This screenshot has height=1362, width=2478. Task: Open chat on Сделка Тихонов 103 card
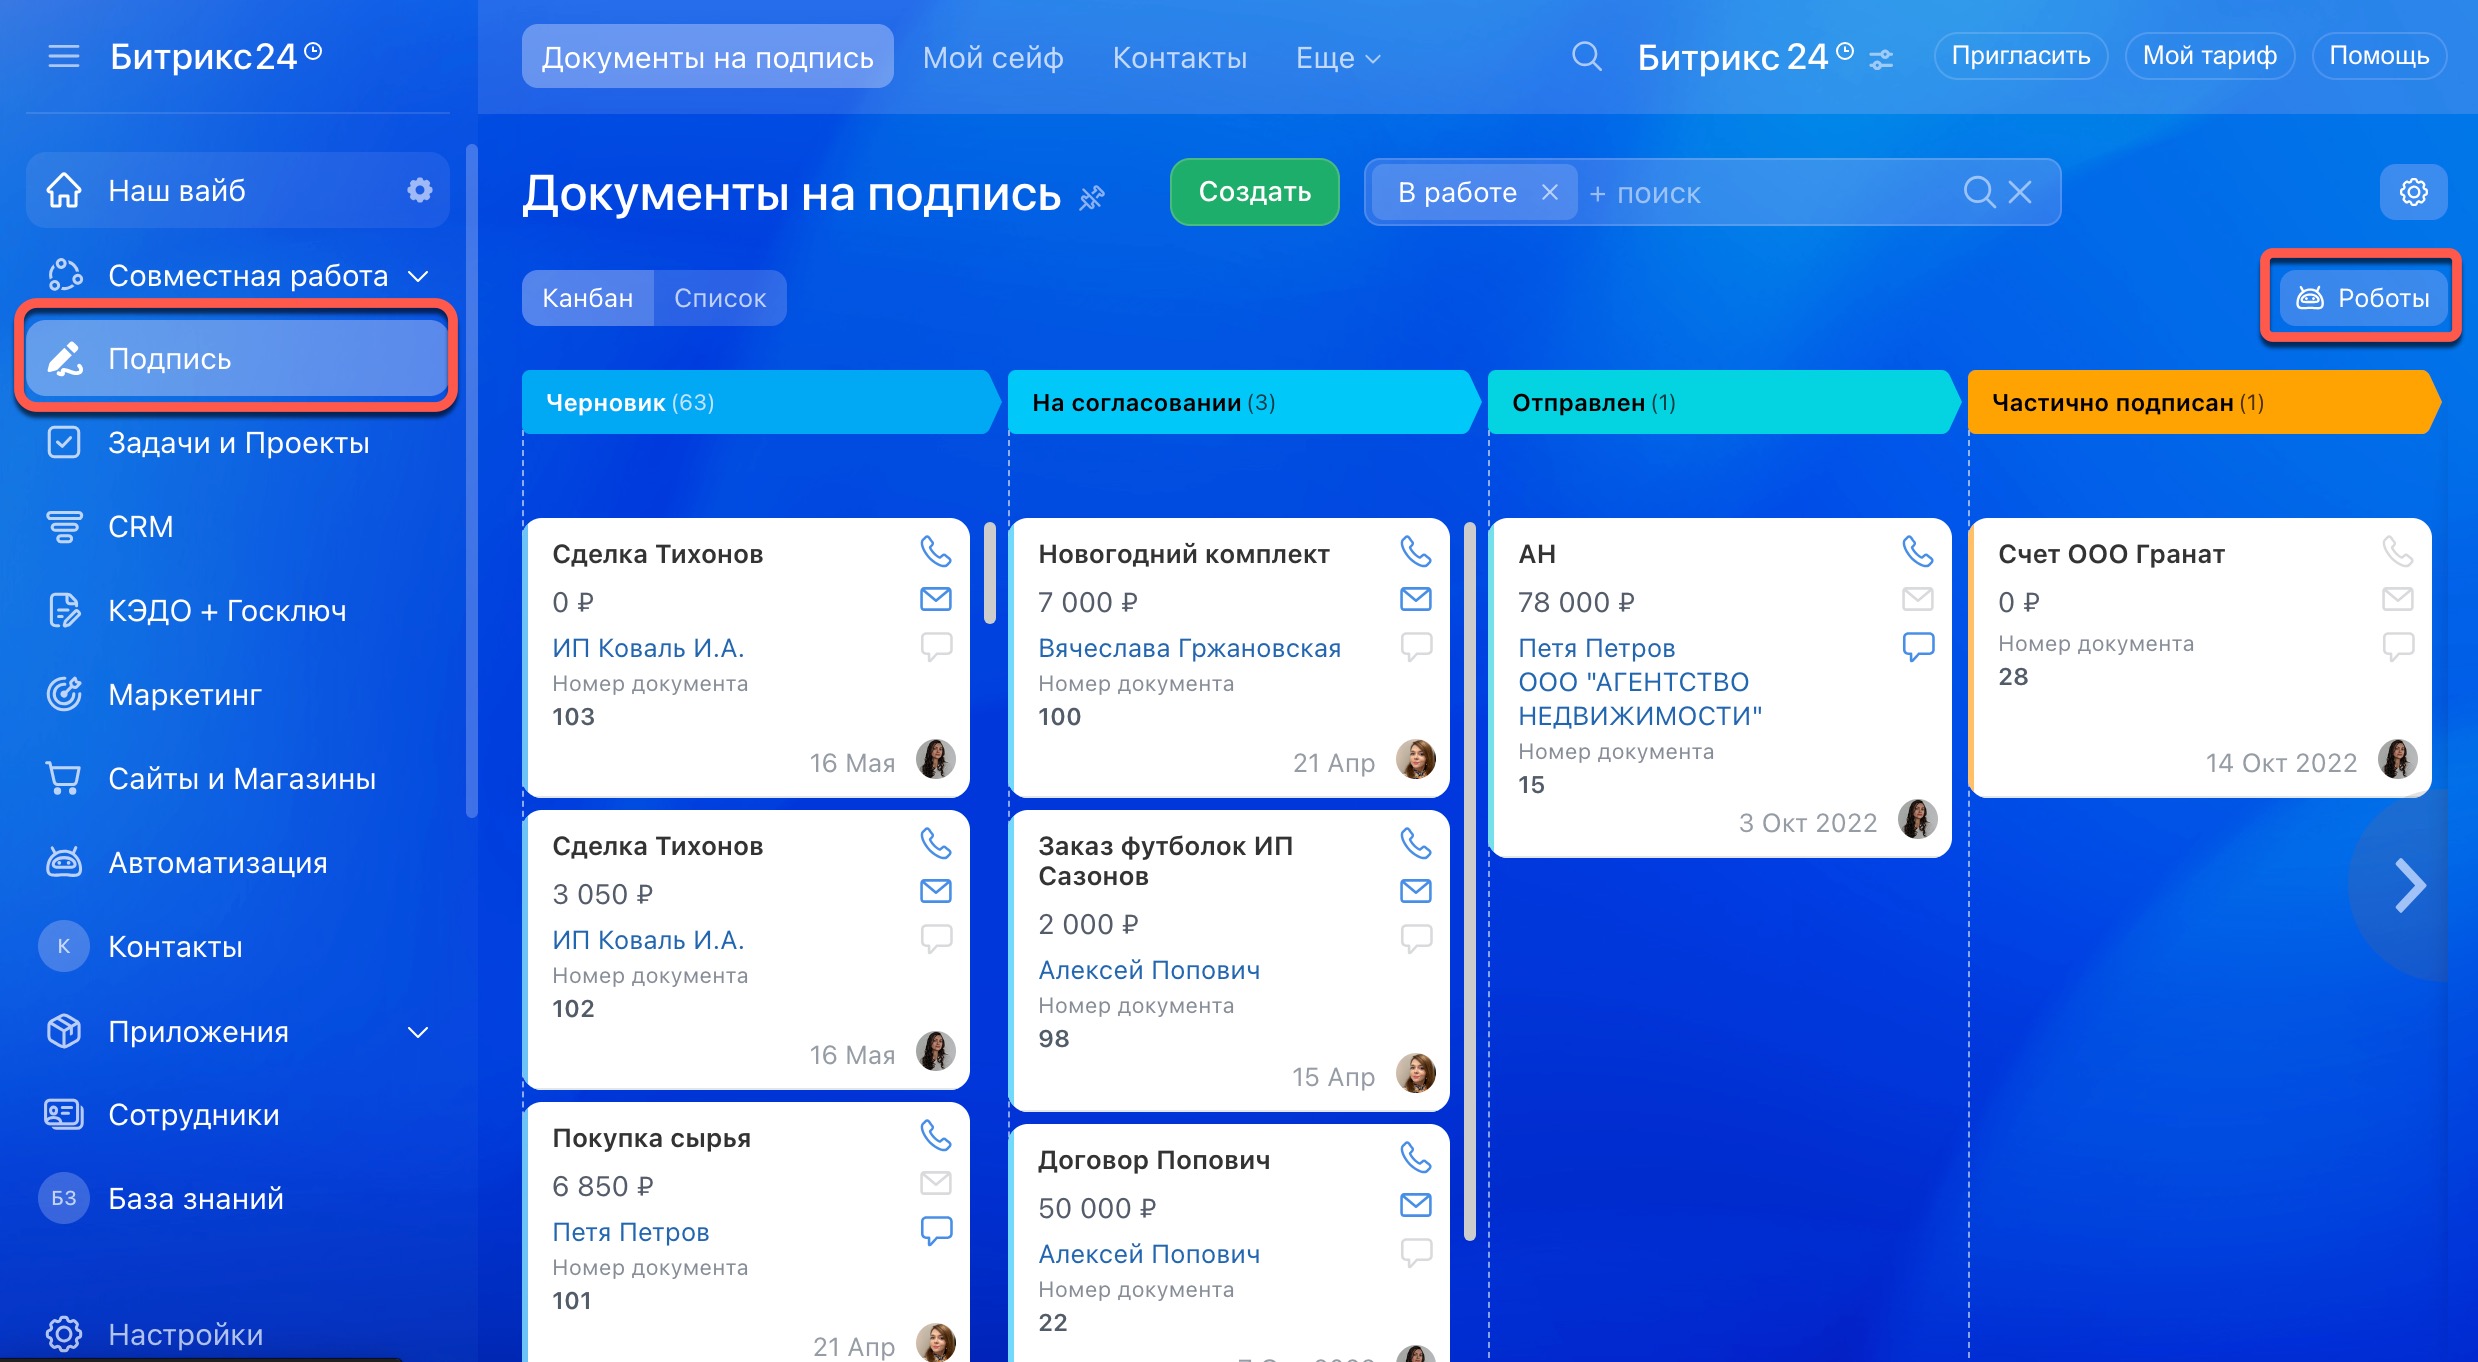pyautogui.click(x=936, y=646)
